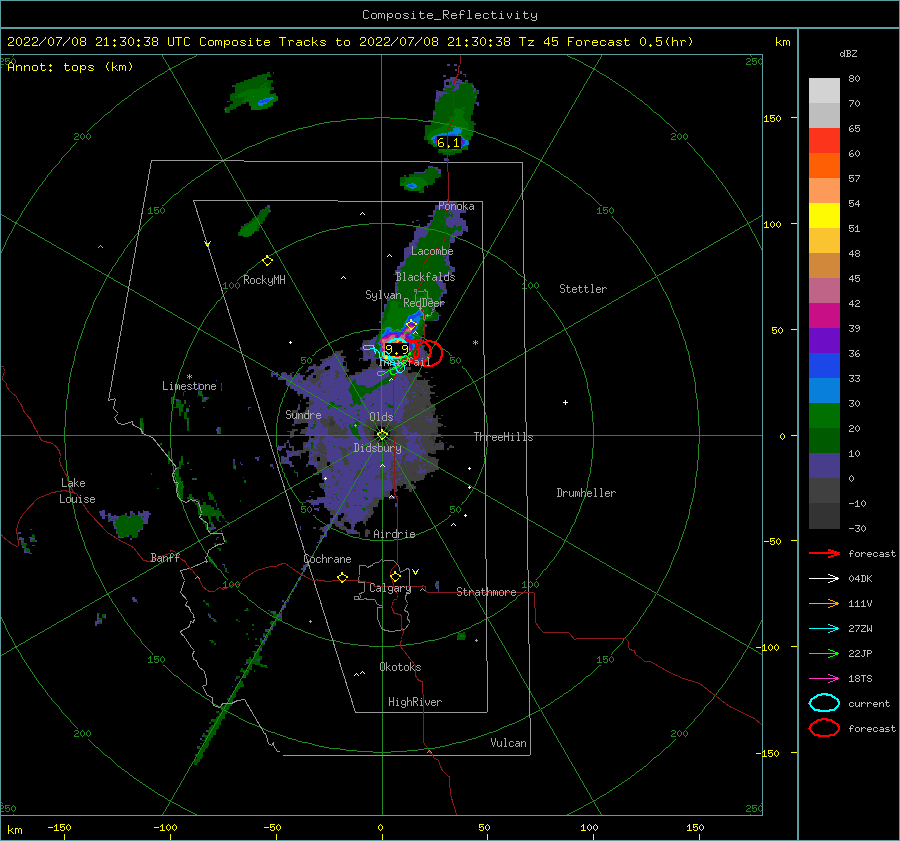The width and height of the screenshot is (900, 841).
Task: Click the Lacombe city label
Action: tap(432, 251)
